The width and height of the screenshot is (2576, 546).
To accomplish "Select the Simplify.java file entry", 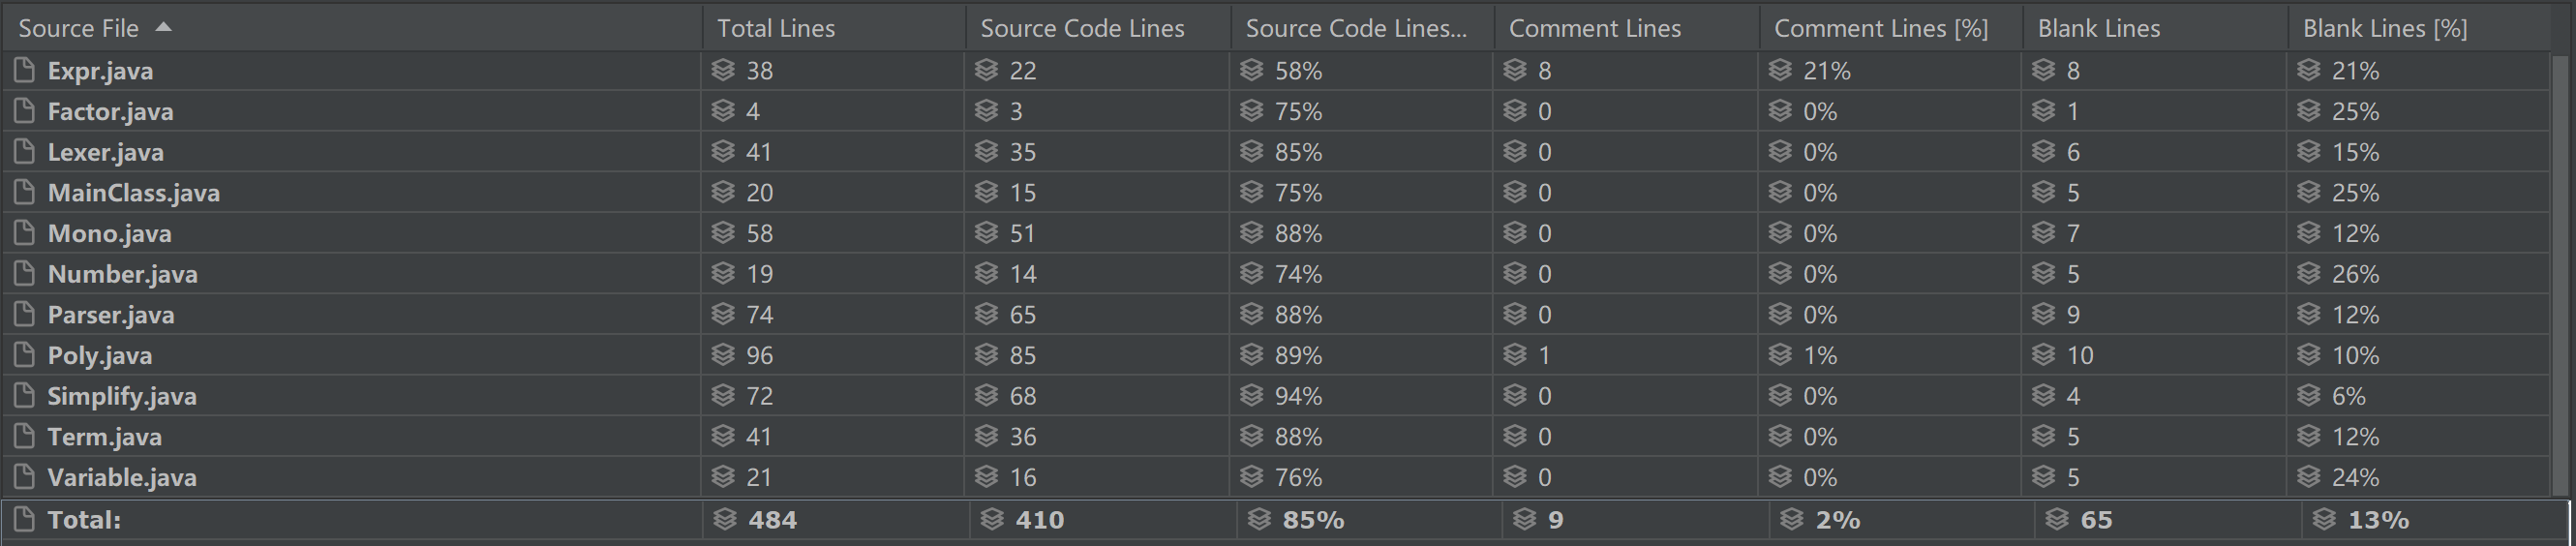I will click(x=122, y=396).
